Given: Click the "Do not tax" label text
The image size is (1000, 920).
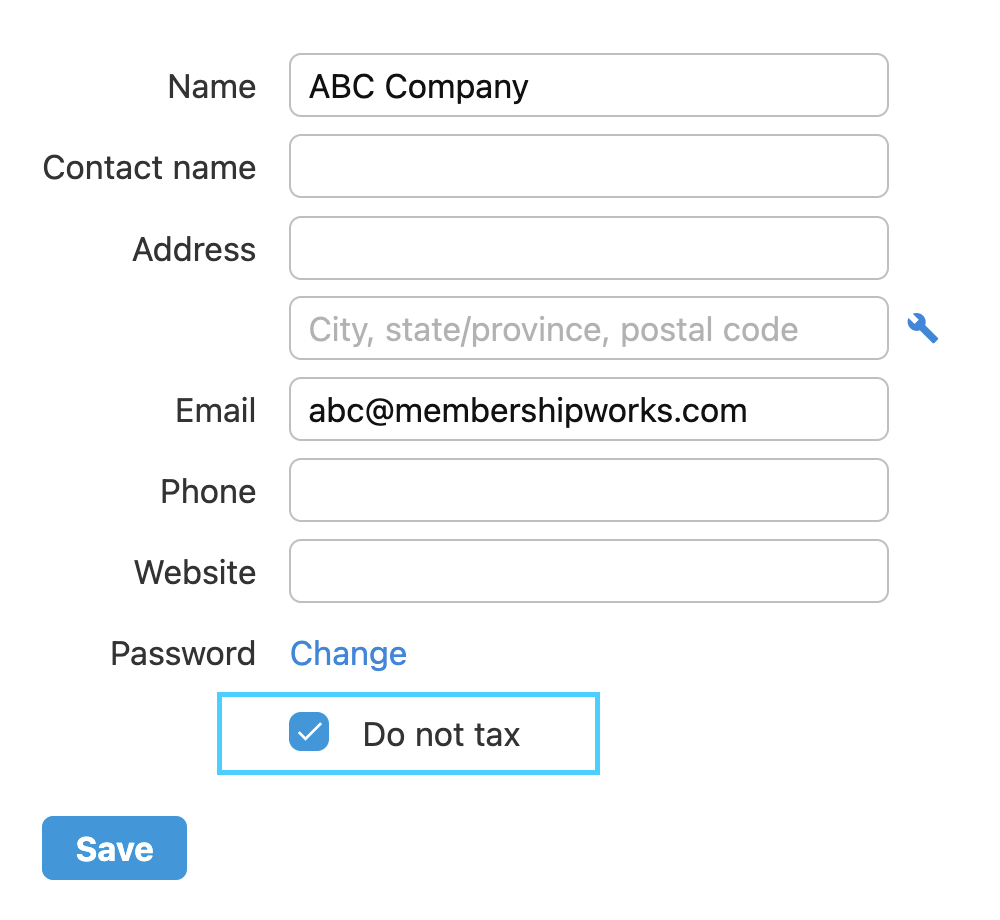Looking at the screenshot, I should pos(441,735).
